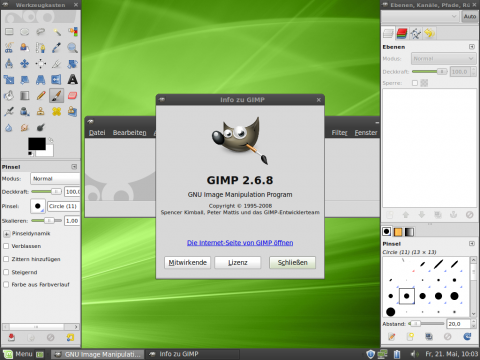Select the Scissors Select tool
Image resolution: width=480 pixels, height=360 pixels.
[9, 48]
